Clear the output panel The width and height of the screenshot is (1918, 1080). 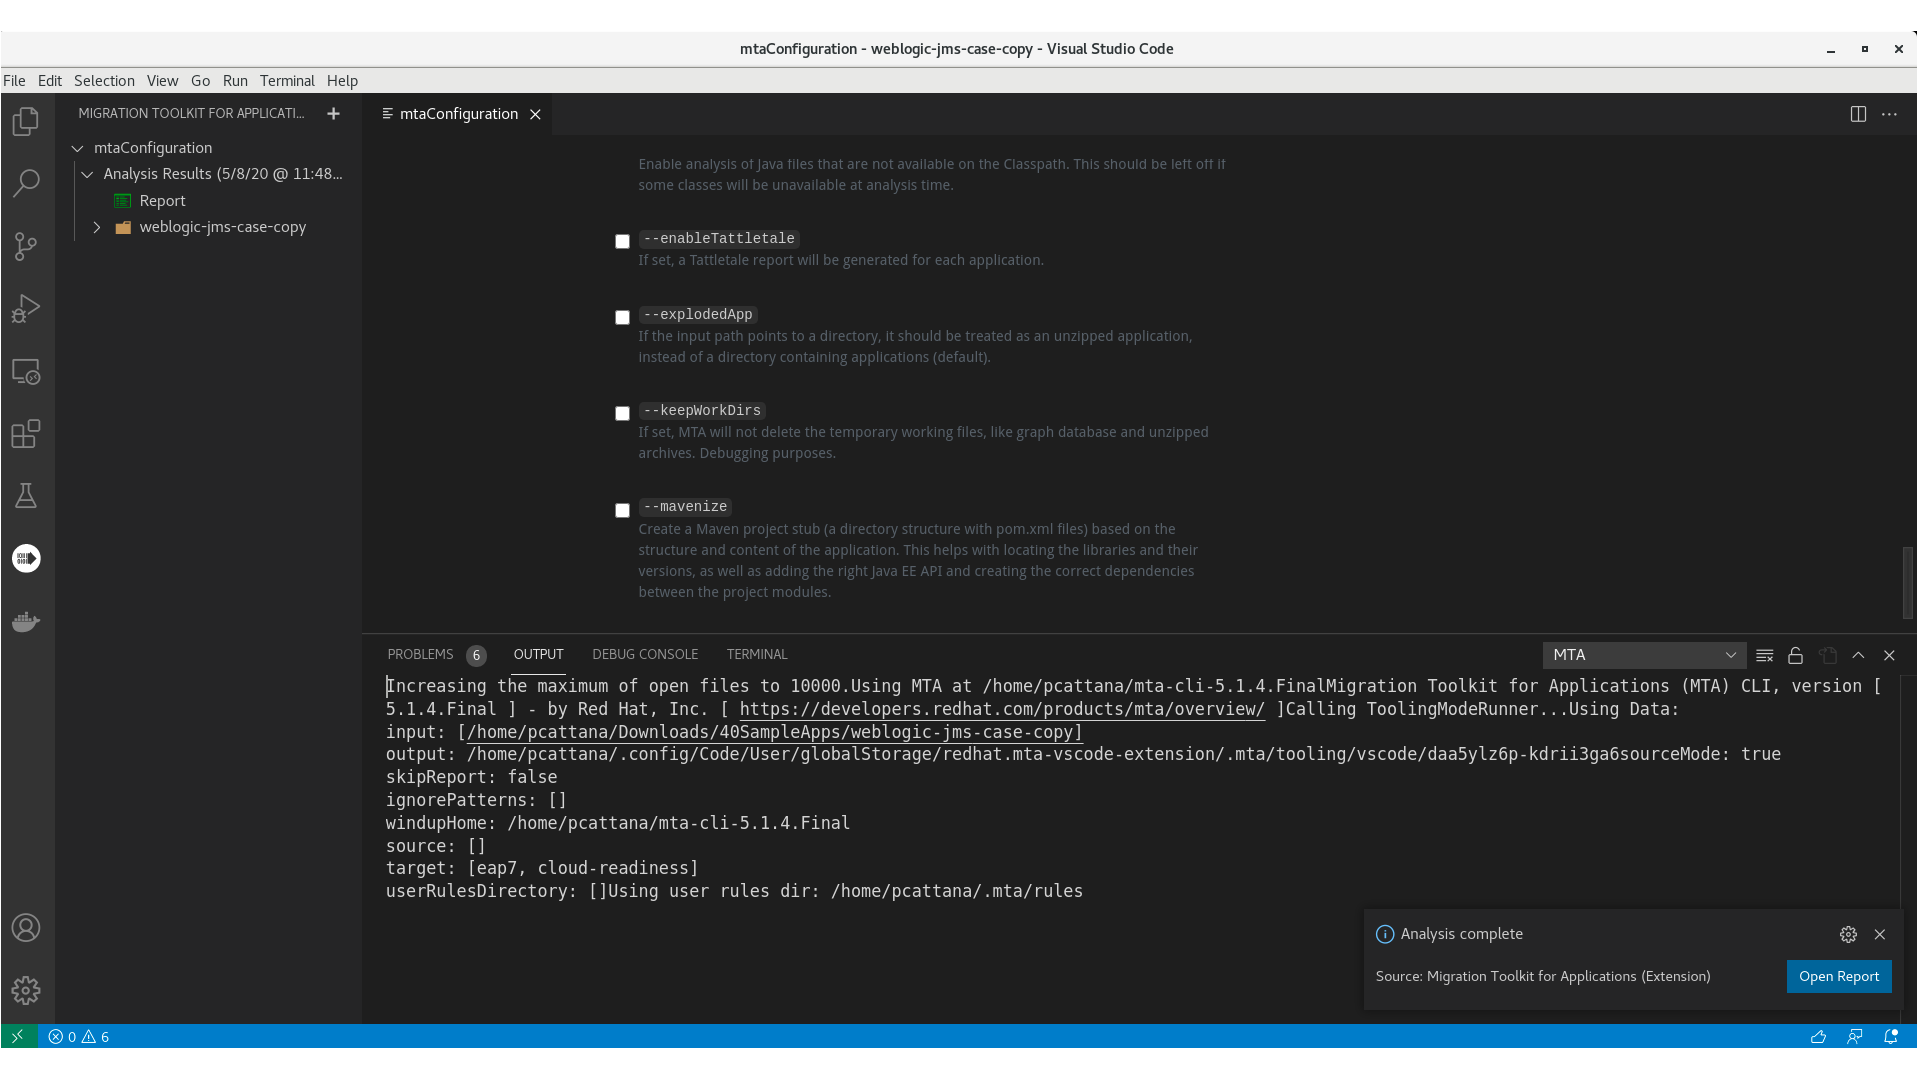(x=1765, y=655)
